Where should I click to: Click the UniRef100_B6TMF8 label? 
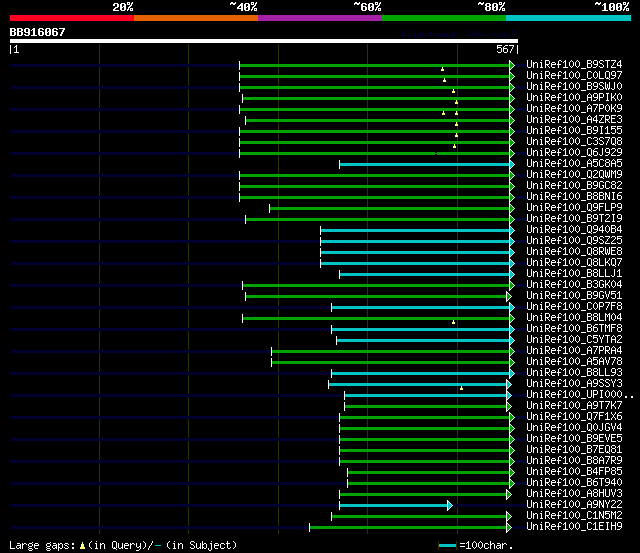click(x=574, y=329)
